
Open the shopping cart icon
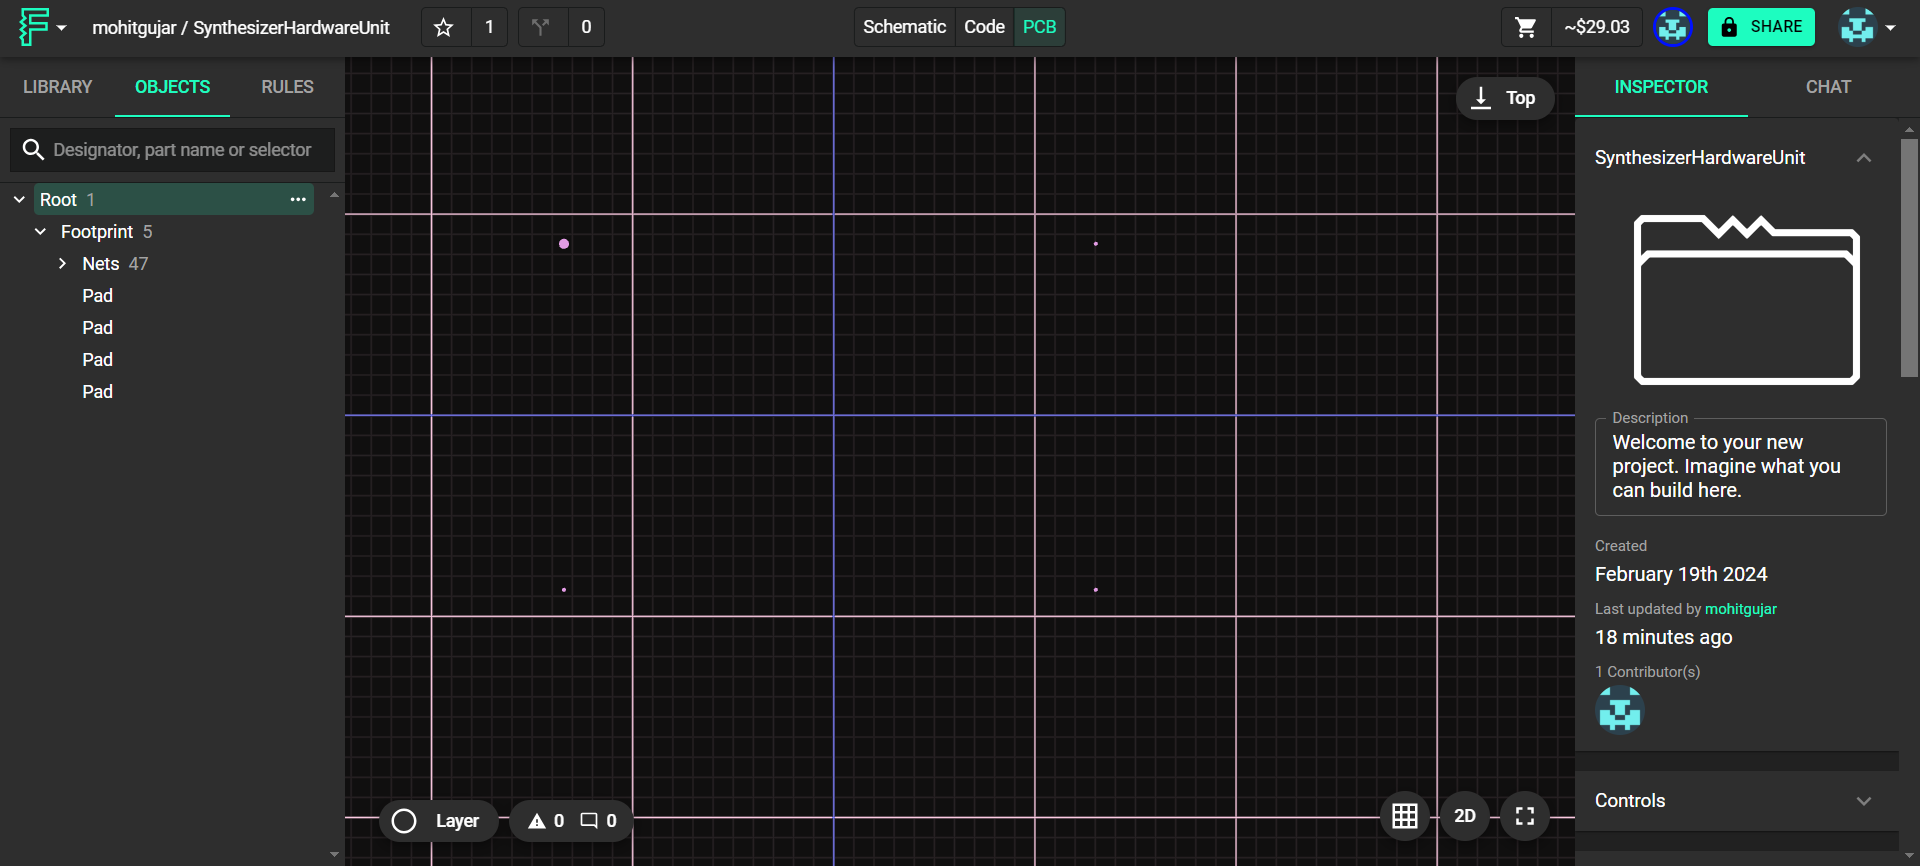tap(1526, 27)
